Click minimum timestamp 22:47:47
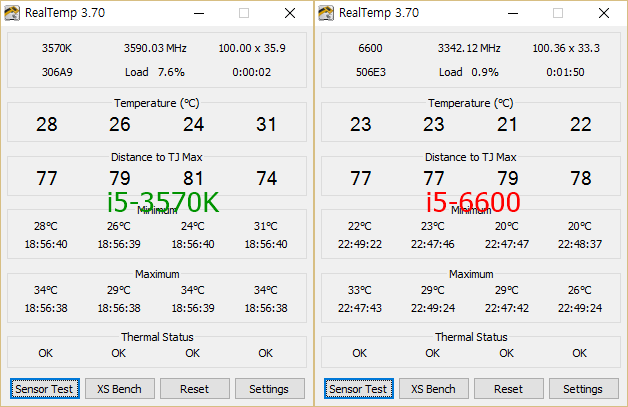 click(507, 244)
